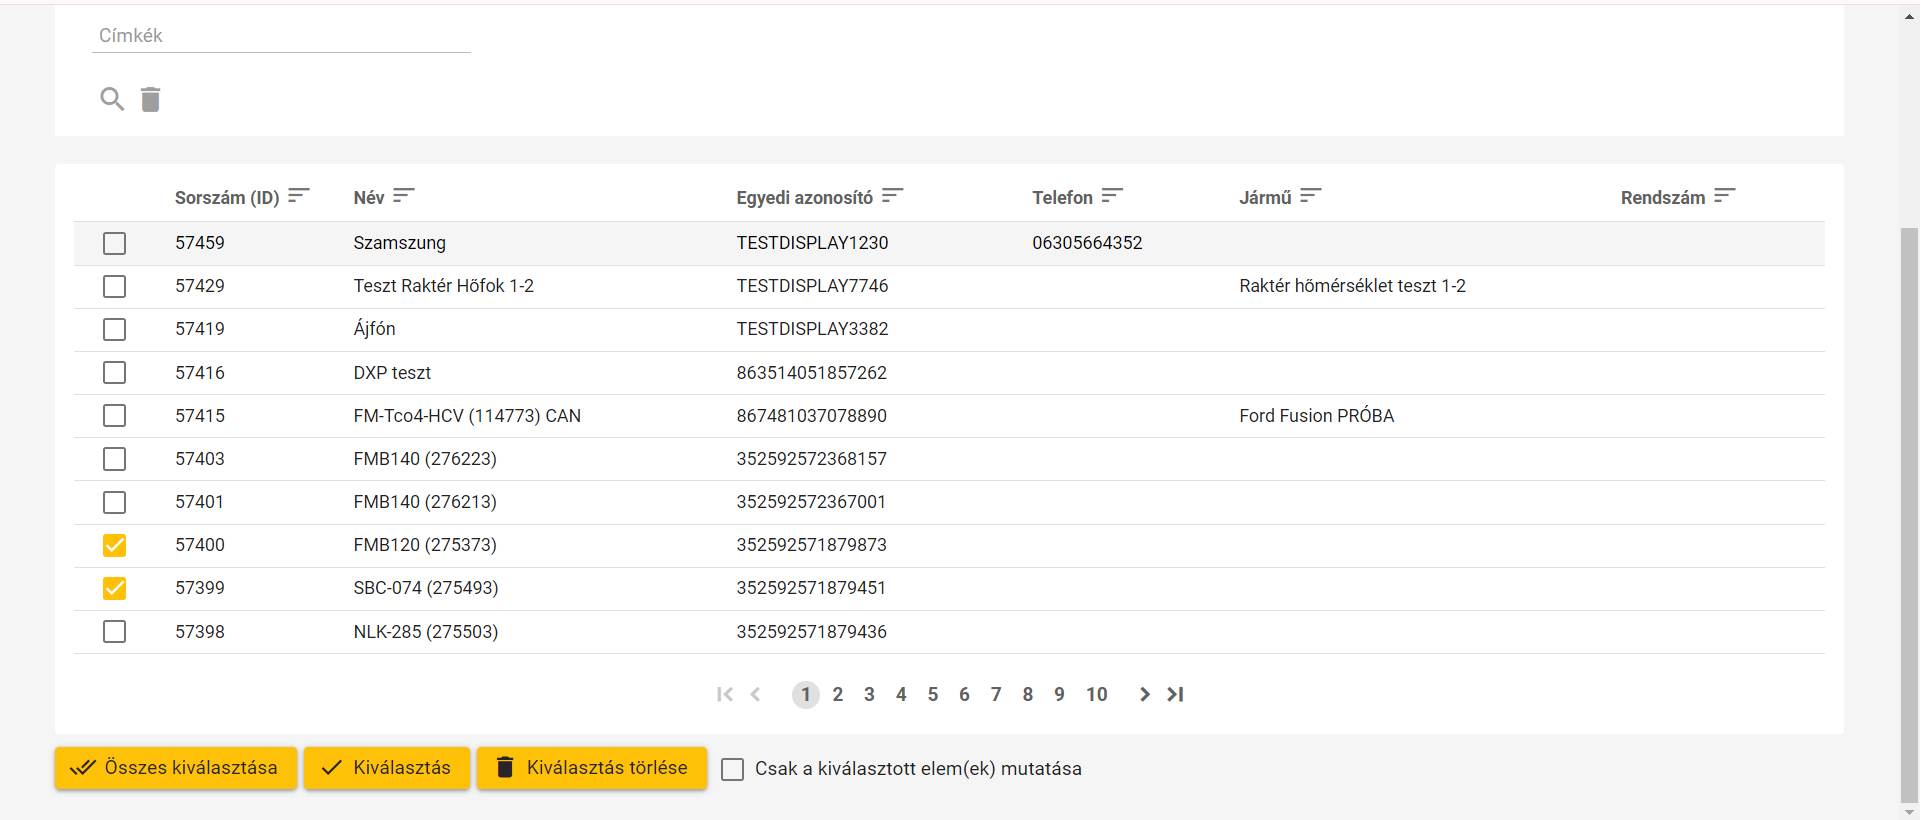Click sort icon next to Rendszám
Image resolution: width=1922 pixels, height=820 pixels.
pyautogui.click(x=1724, y=196)
